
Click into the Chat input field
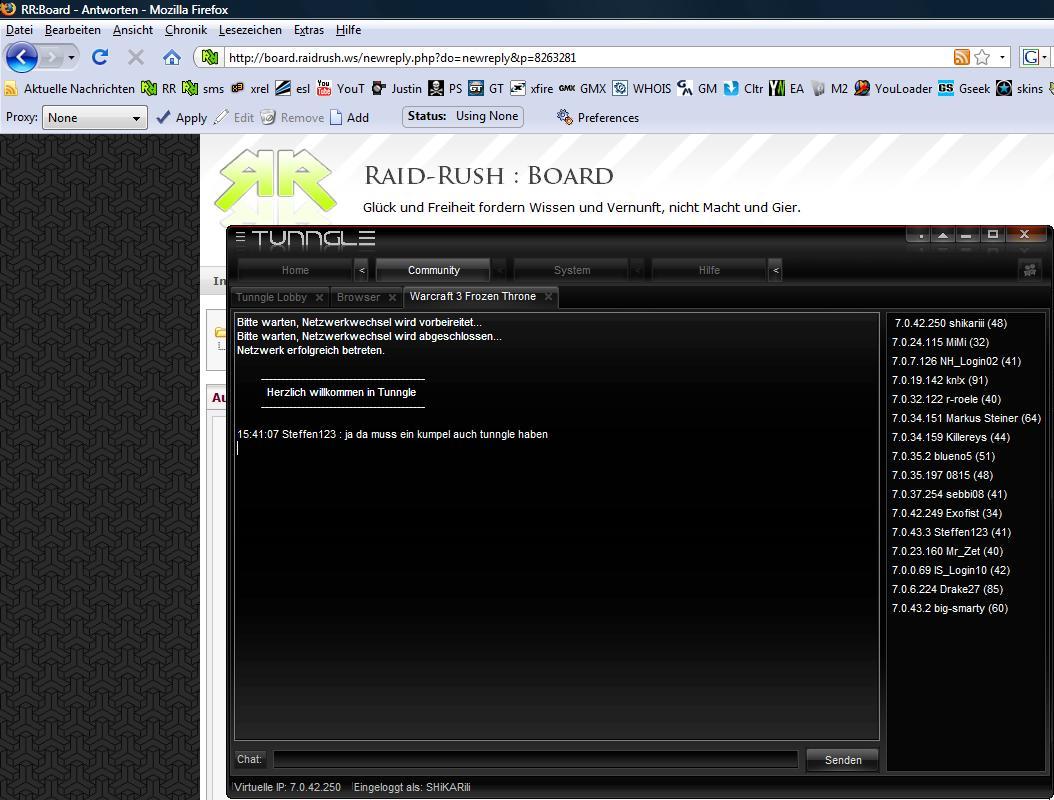point(536,760)
